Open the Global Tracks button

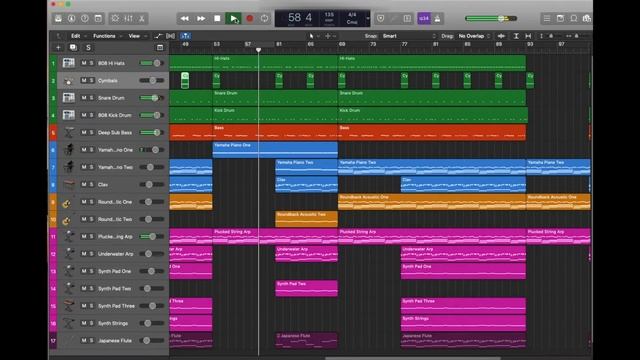tap(160, 48)
